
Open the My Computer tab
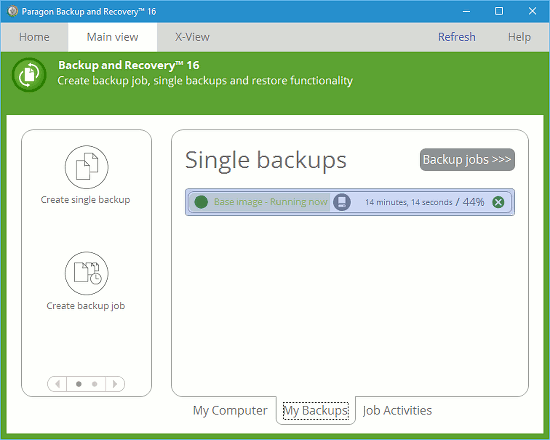coord(230,411)
